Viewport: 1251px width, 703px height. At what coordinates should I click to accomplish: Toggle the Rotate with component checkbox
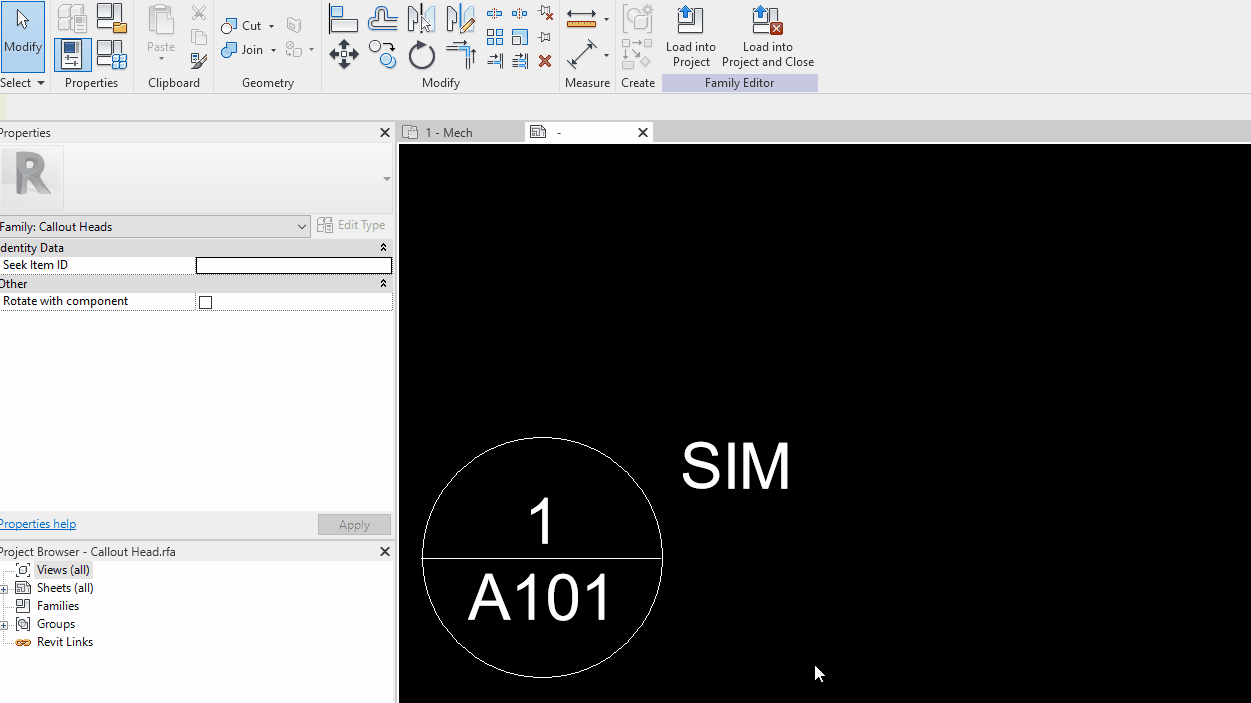pos(205,301)
